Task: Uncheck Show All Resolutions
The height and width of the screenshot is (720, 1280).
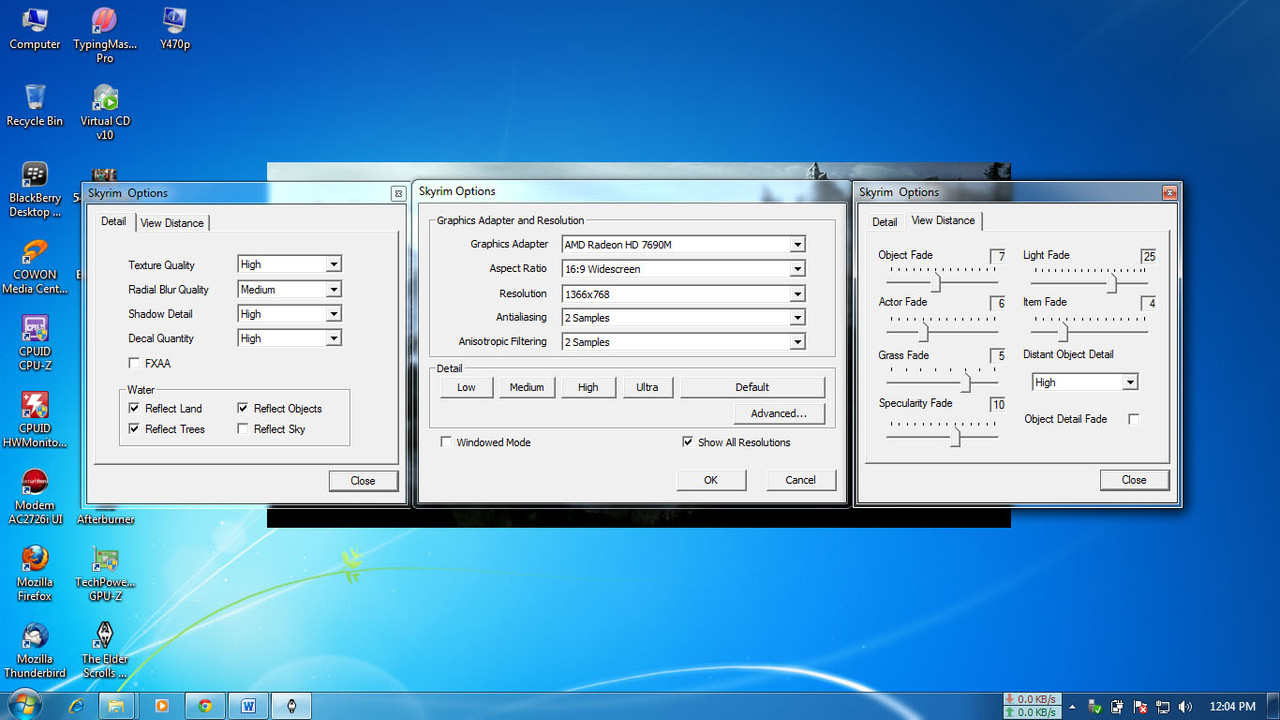Action: coord(688,442)
